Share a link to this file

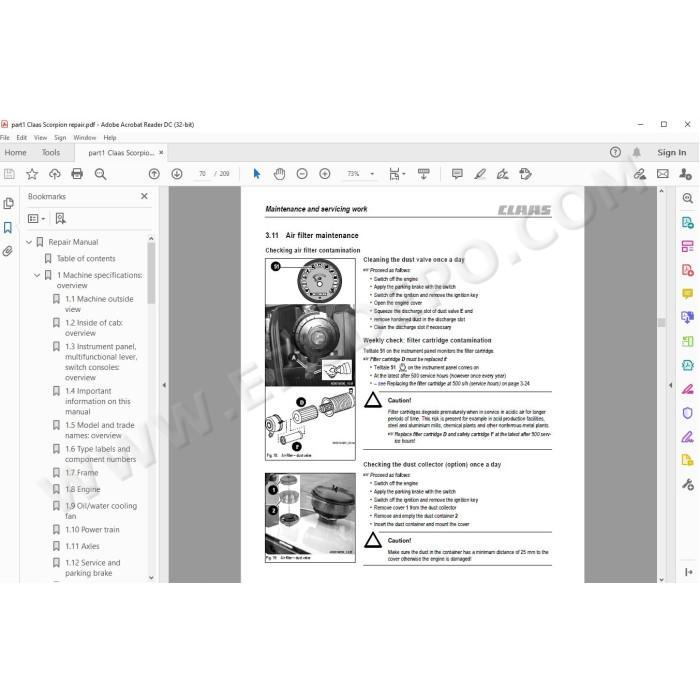click(x=640, y=174)
